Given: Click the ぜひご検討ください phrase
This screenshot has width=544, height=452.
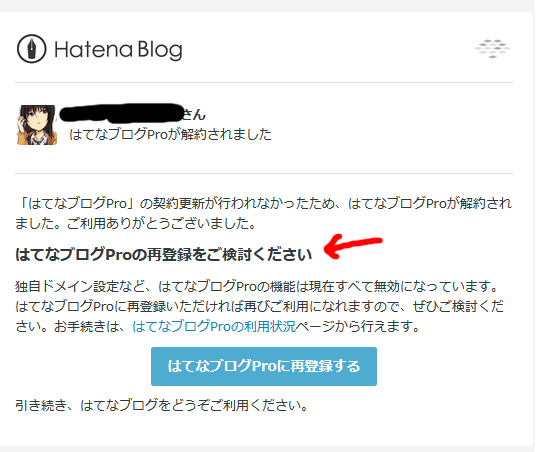Looking at the screenshot, I should (x=458, y=306).
